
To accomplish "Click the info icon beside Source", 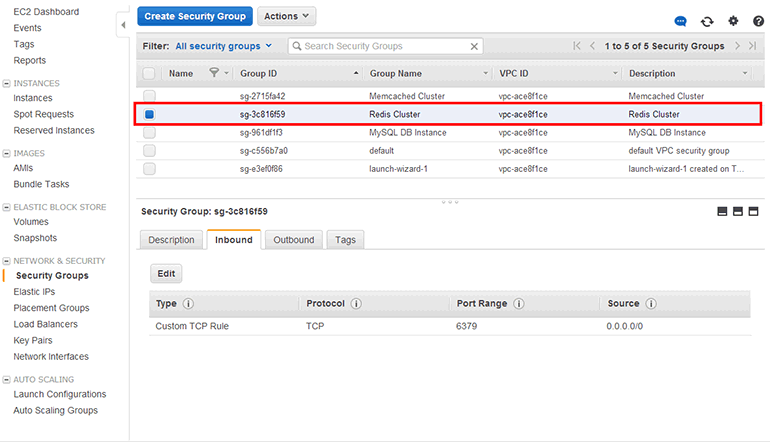I will [651, 304].
